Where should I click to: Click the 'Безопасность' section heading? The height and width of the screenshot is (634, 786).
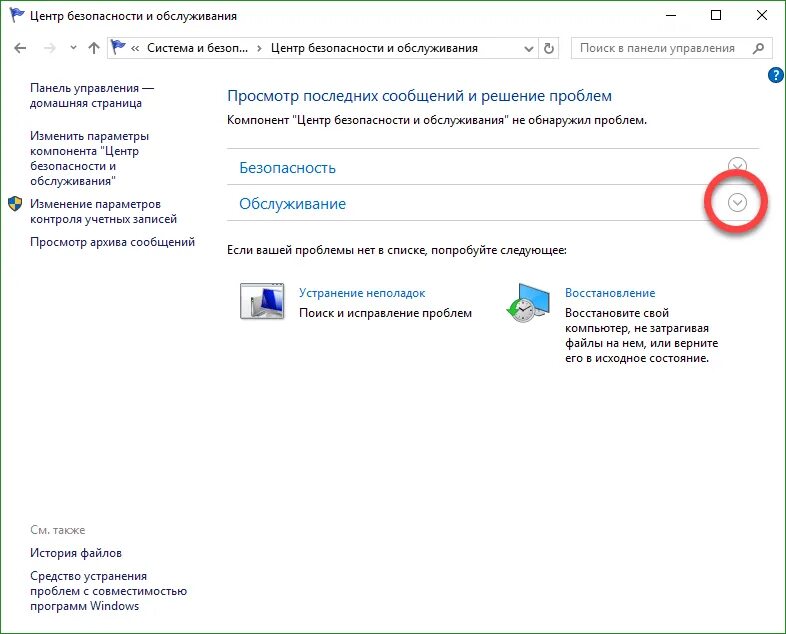pos(287,167)
